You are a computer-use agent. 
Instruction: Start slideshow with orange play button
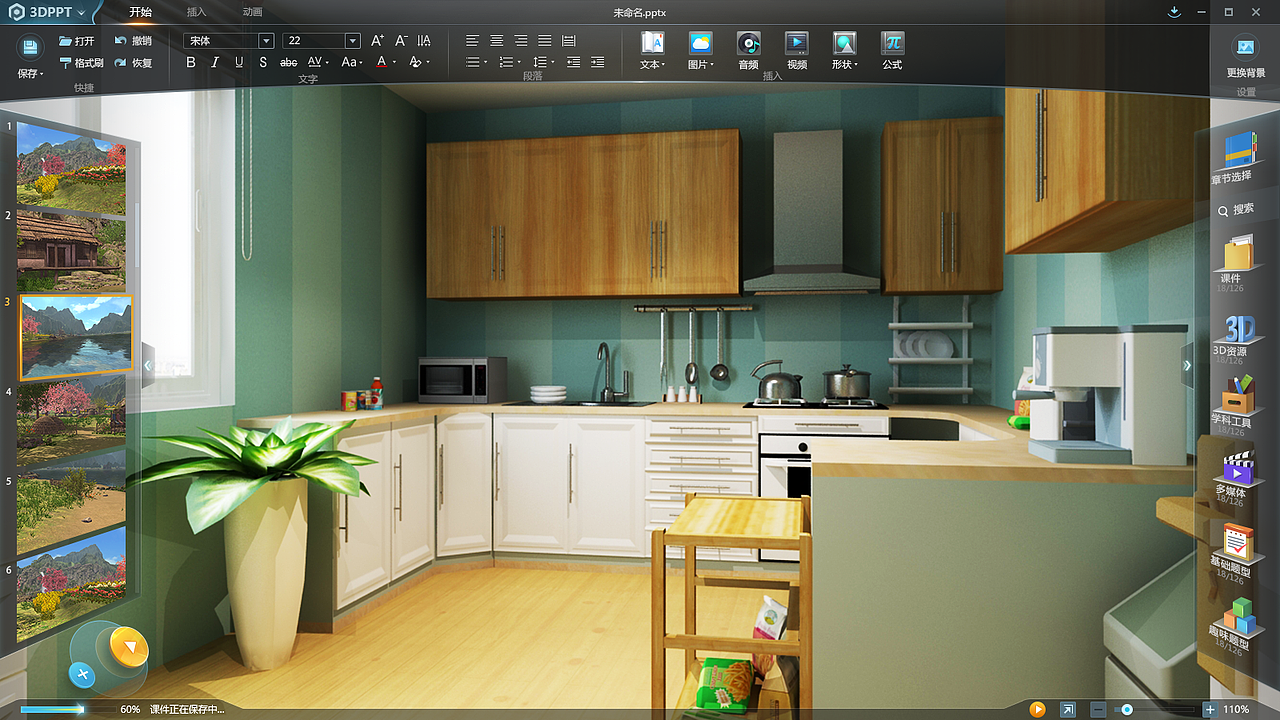(1038, 709)
